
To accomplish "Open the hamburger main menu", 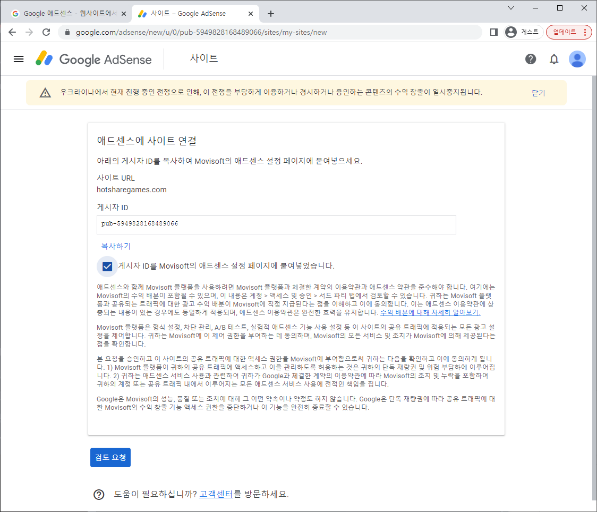I will 19,59.
